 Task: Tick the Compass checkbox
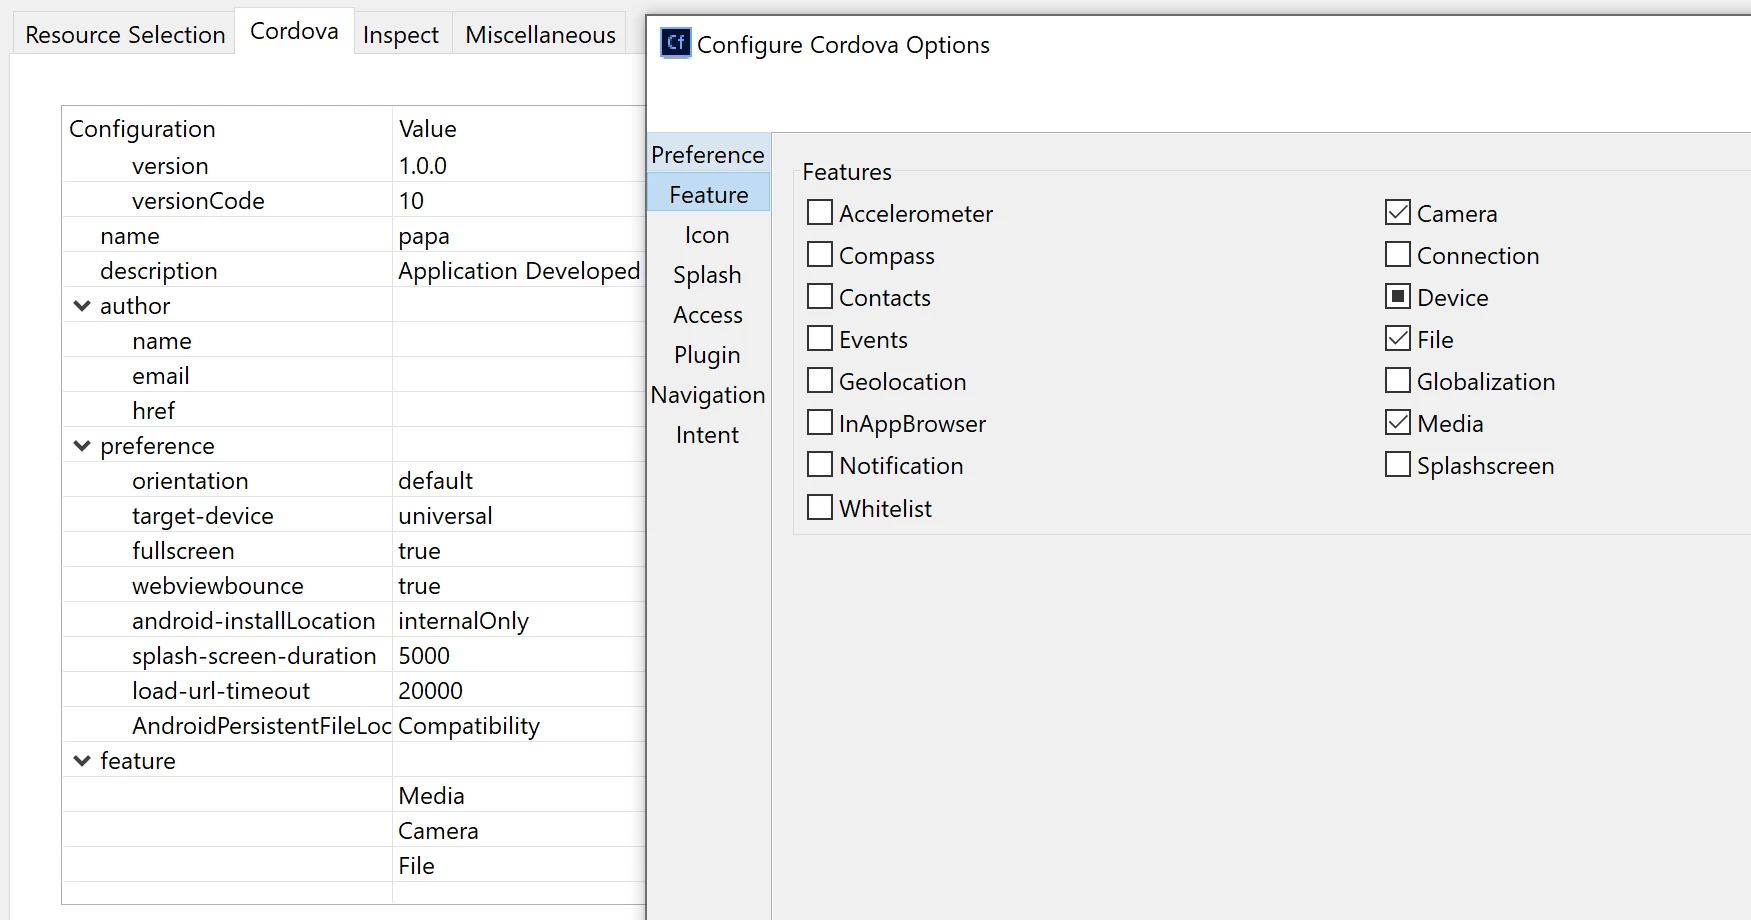click(x=820, y=254)
